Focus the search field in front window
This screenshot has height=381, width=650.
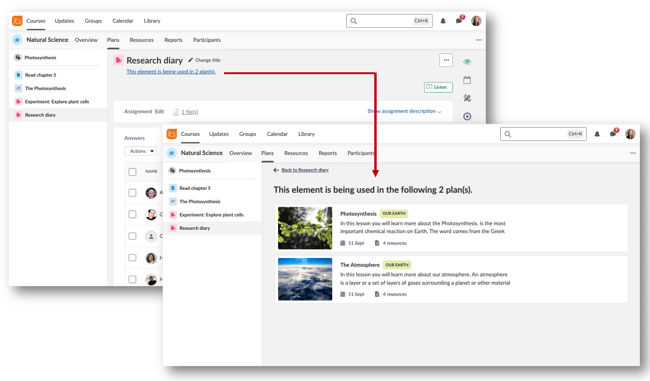(543, 134)
